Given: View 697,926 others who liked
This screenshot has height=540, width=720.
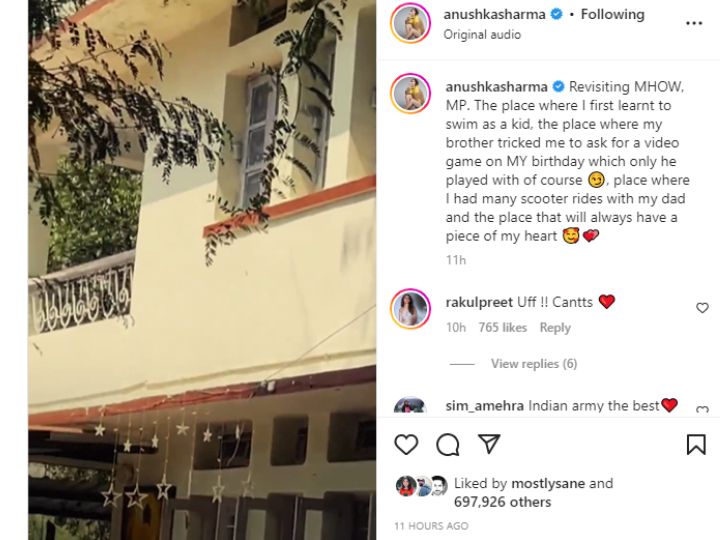Looking at the screenshot, I should tap(502, 502).
